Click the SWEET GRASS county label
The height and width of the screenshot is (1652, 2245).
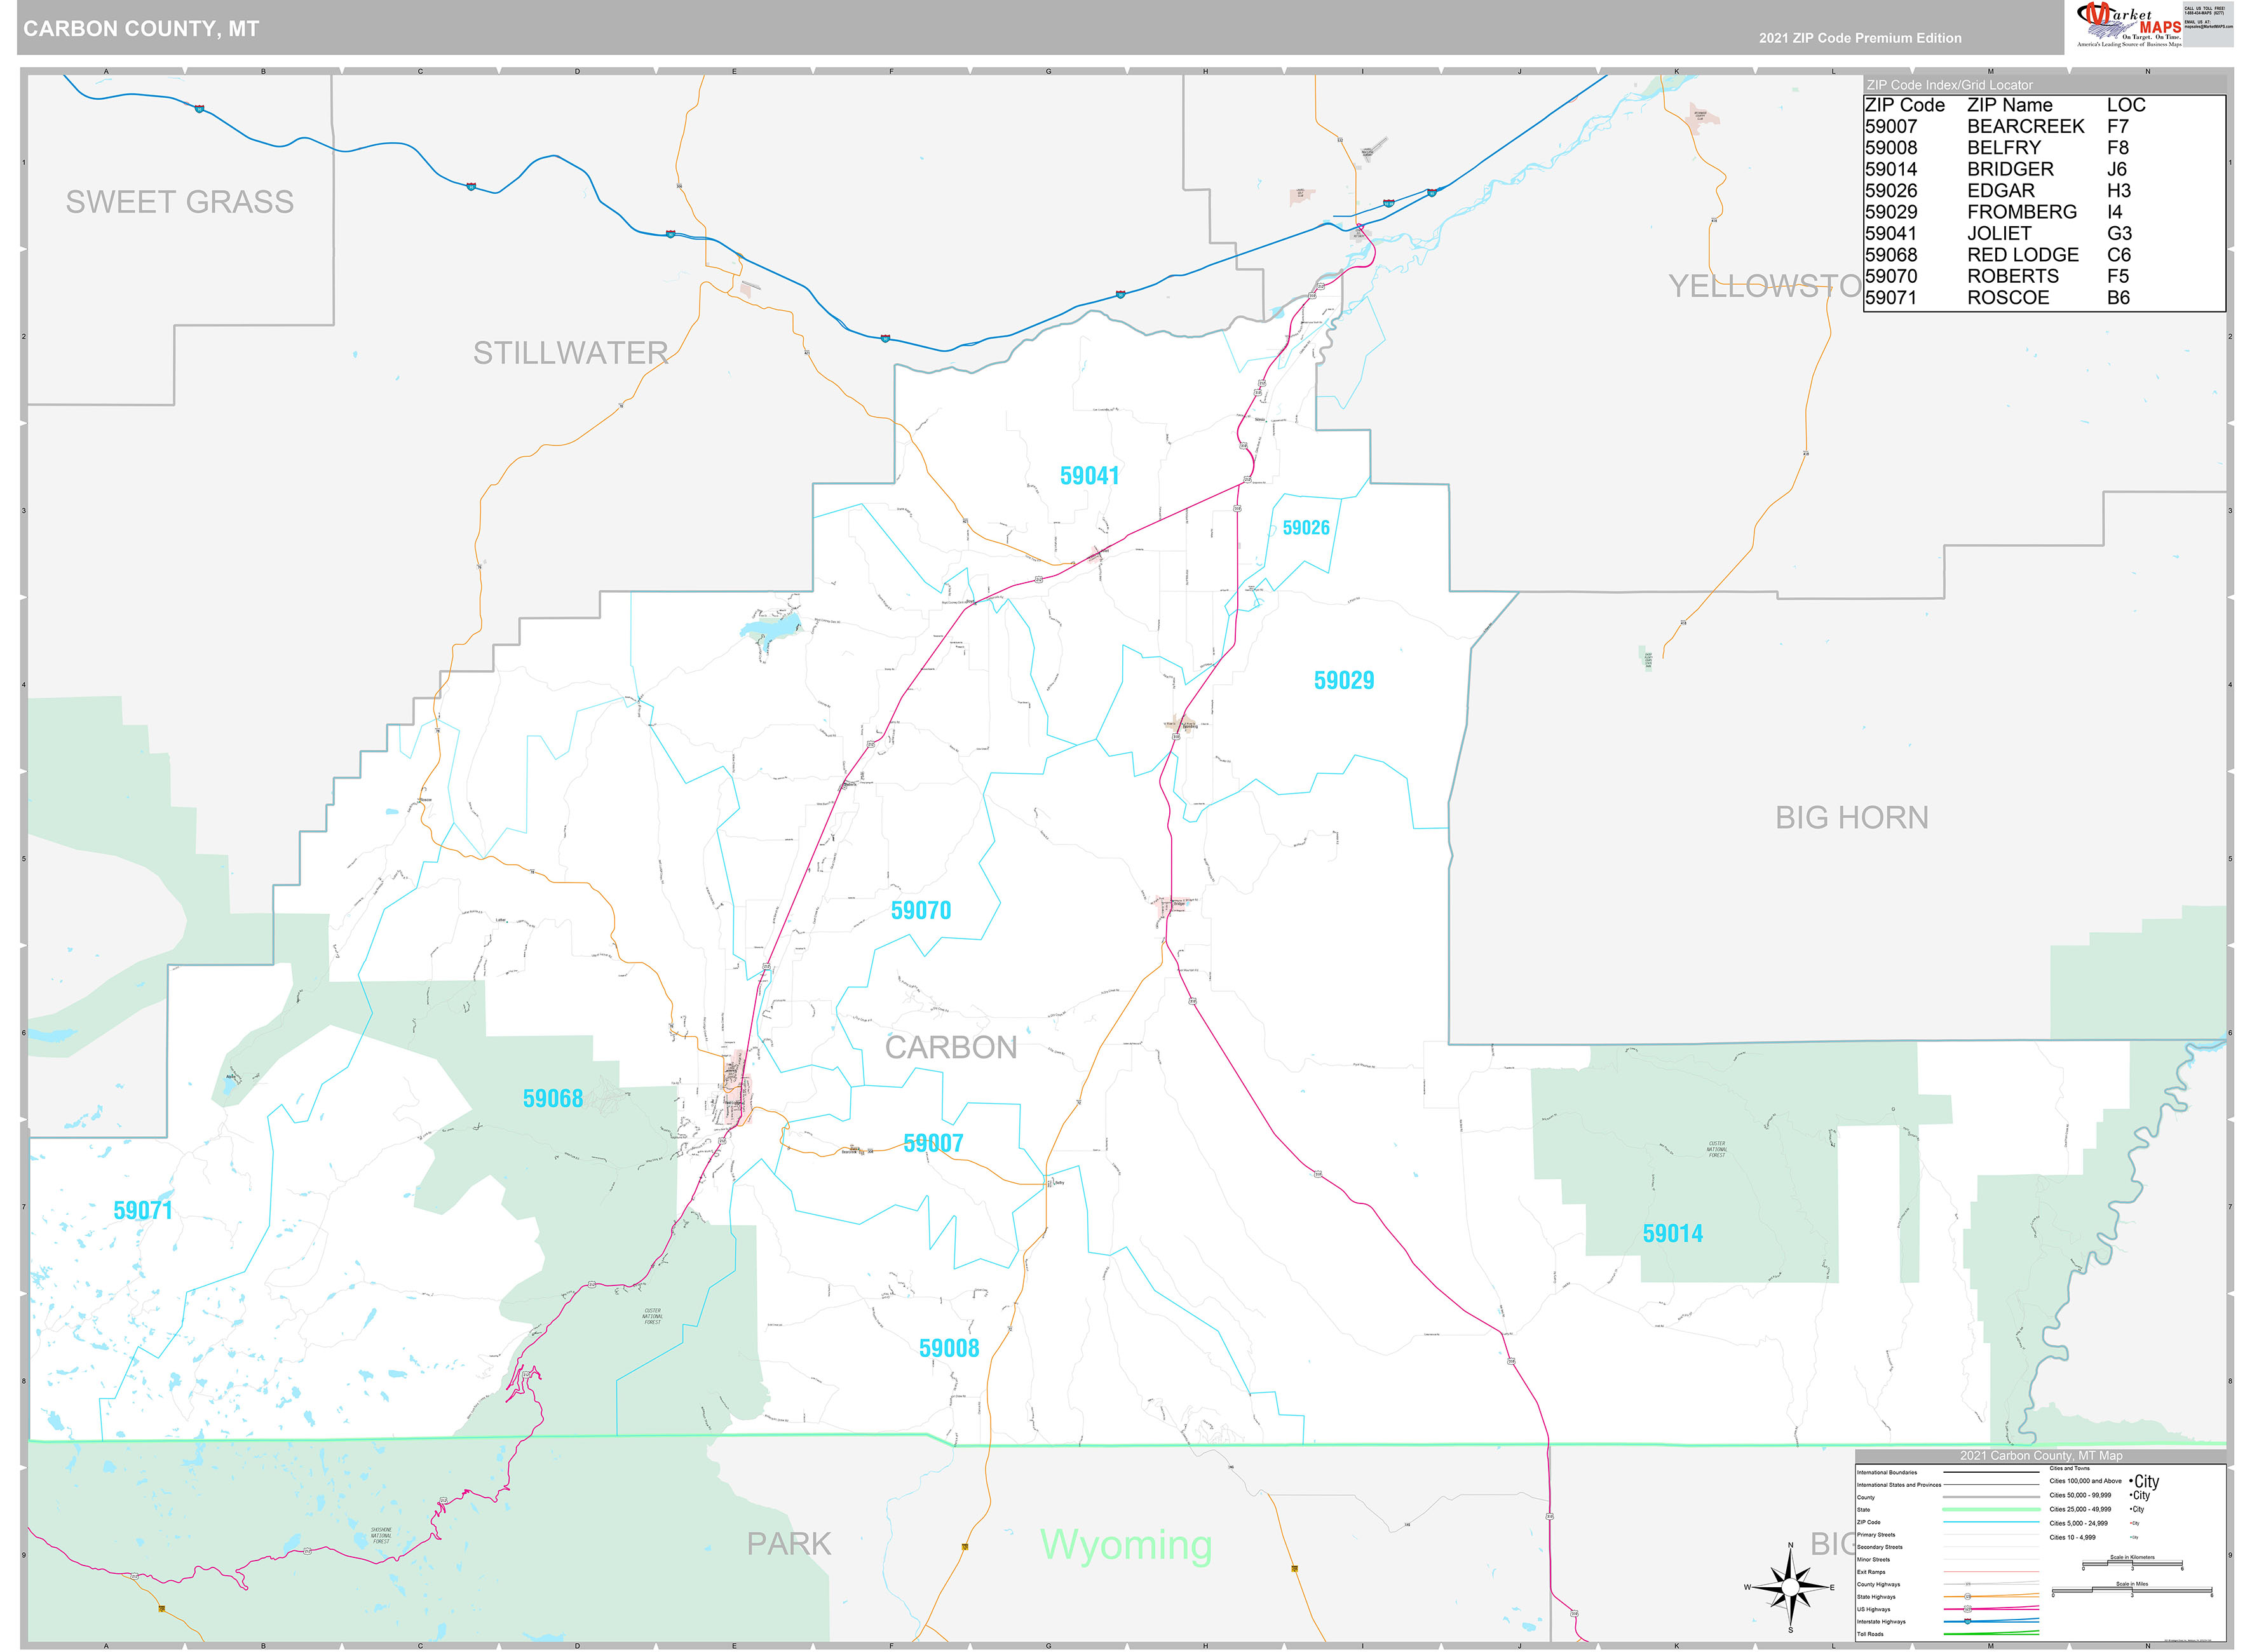[180, 202]
